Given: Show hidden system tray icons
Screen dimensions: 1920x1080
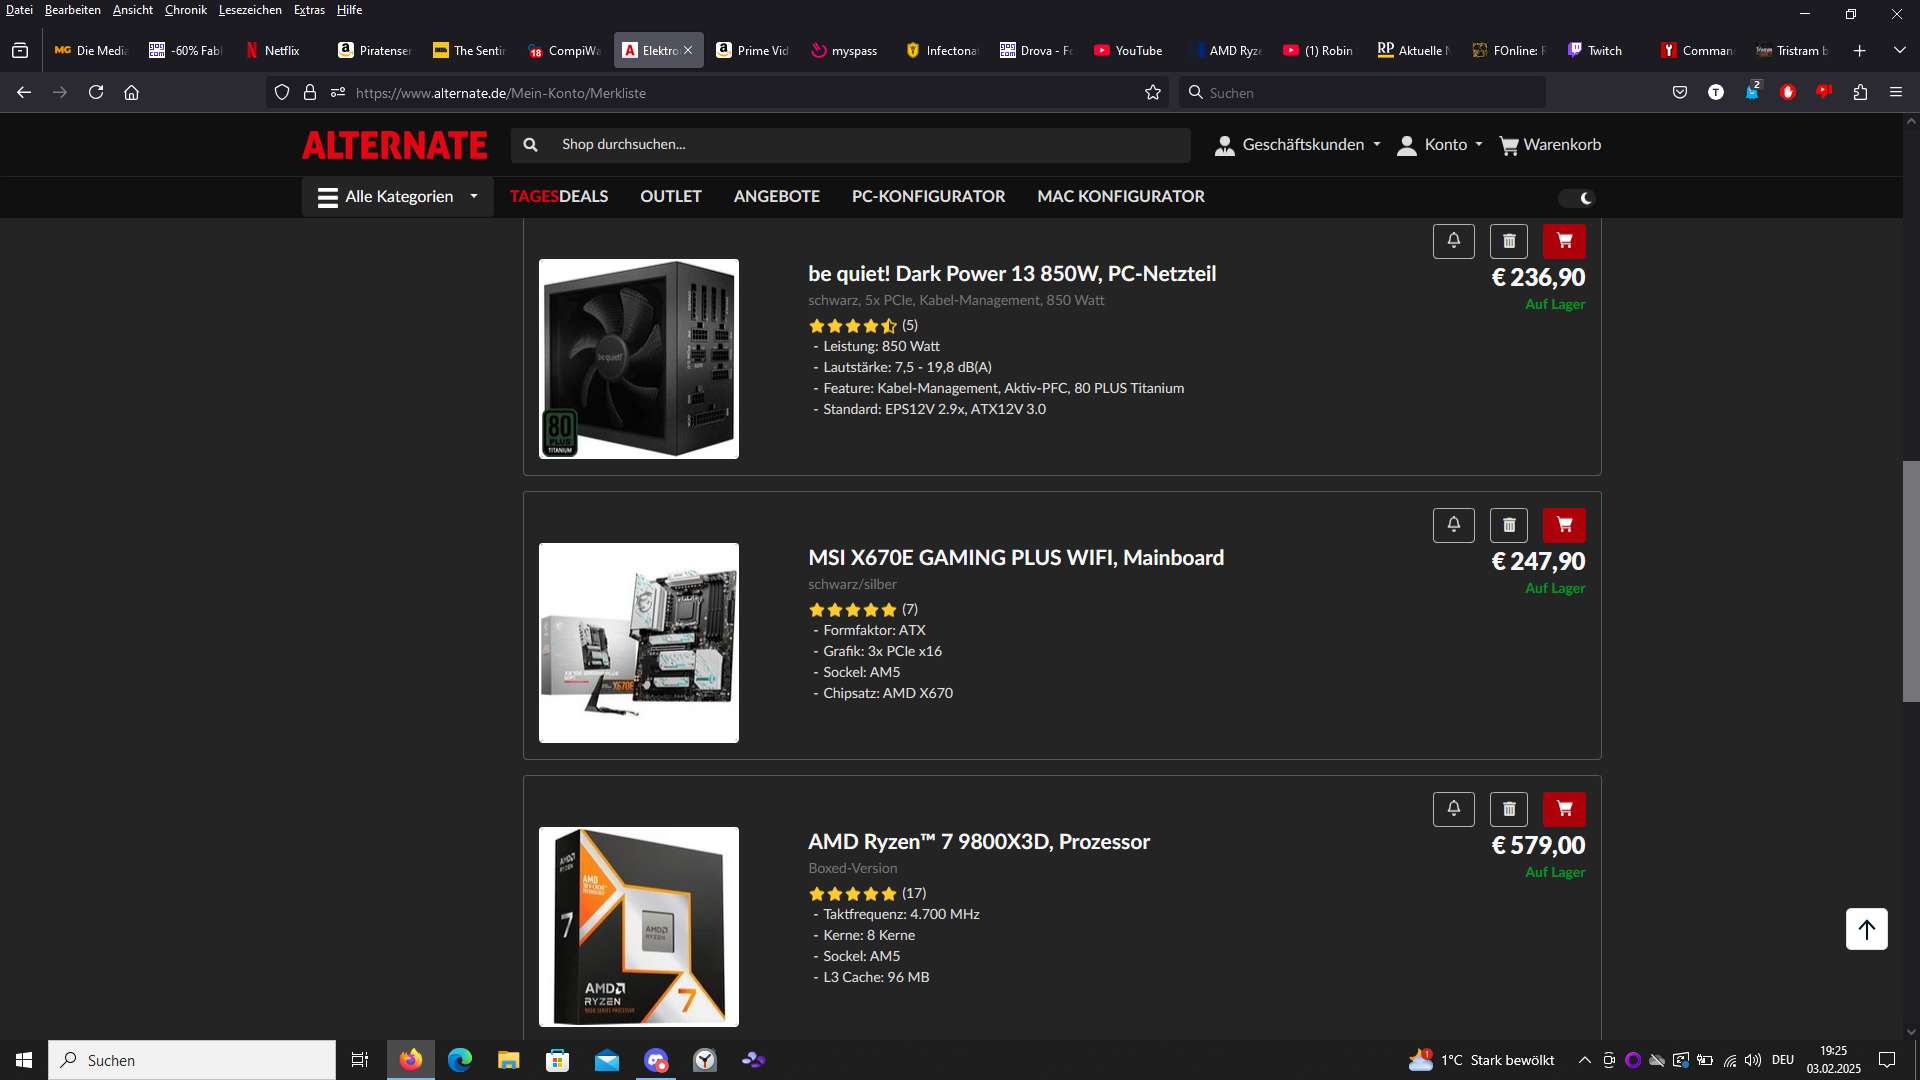Looking at the screenshot, I should click(1585, 1060).
